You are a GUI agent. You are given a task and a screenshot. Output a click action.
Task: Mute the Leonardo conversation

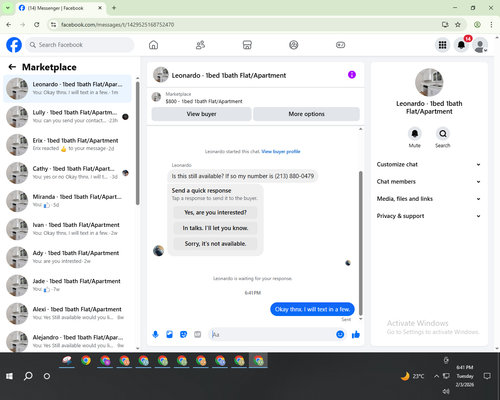tap(415, 134)
